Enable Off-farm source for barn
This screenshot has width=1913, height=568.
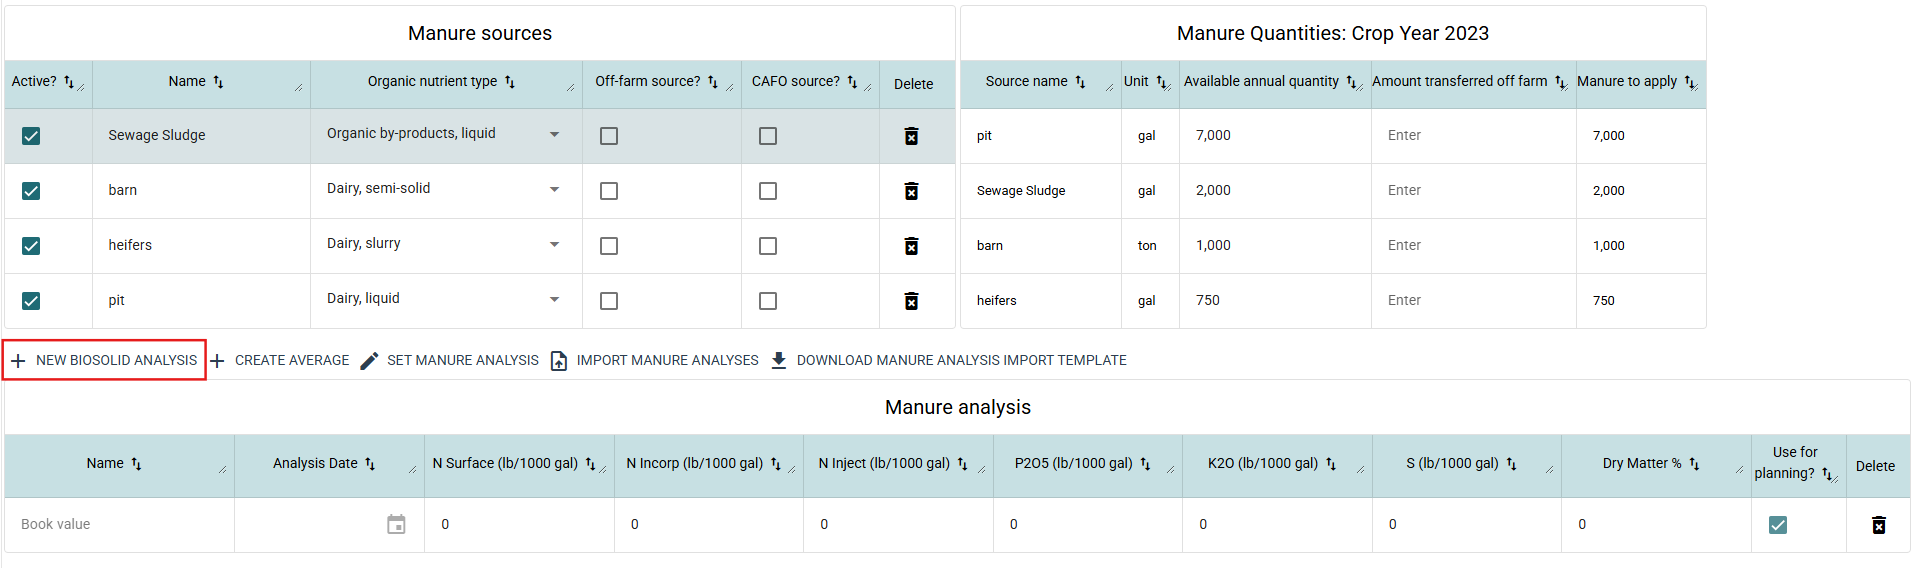pyautogui.click(x=609, y=191)
